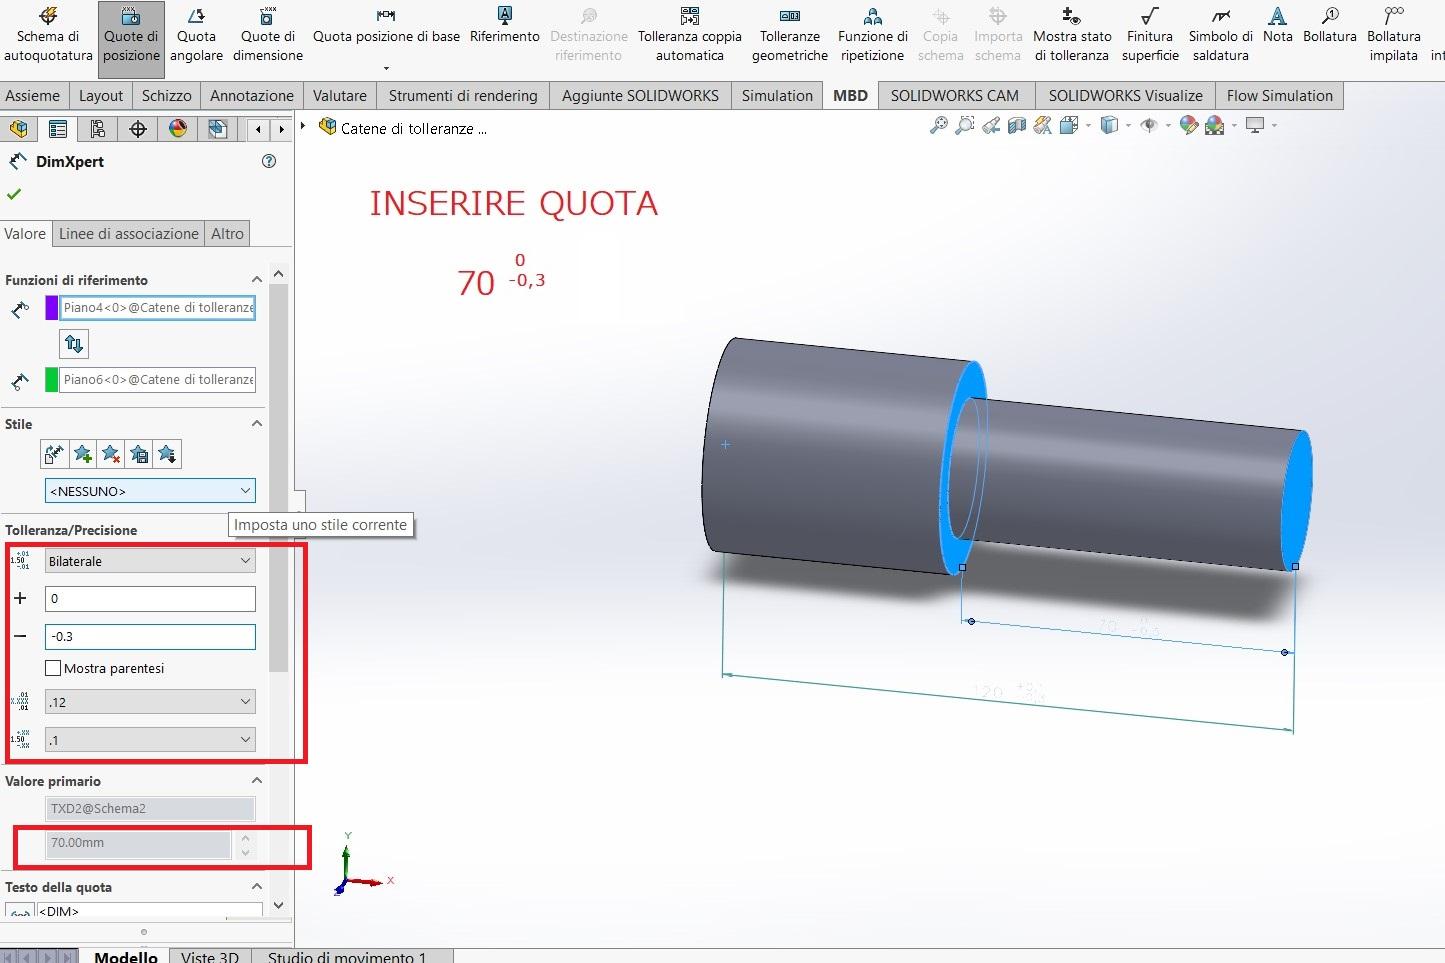
Task: Click green swatch beside Piano6 reference
Action: tap(52, 380)
